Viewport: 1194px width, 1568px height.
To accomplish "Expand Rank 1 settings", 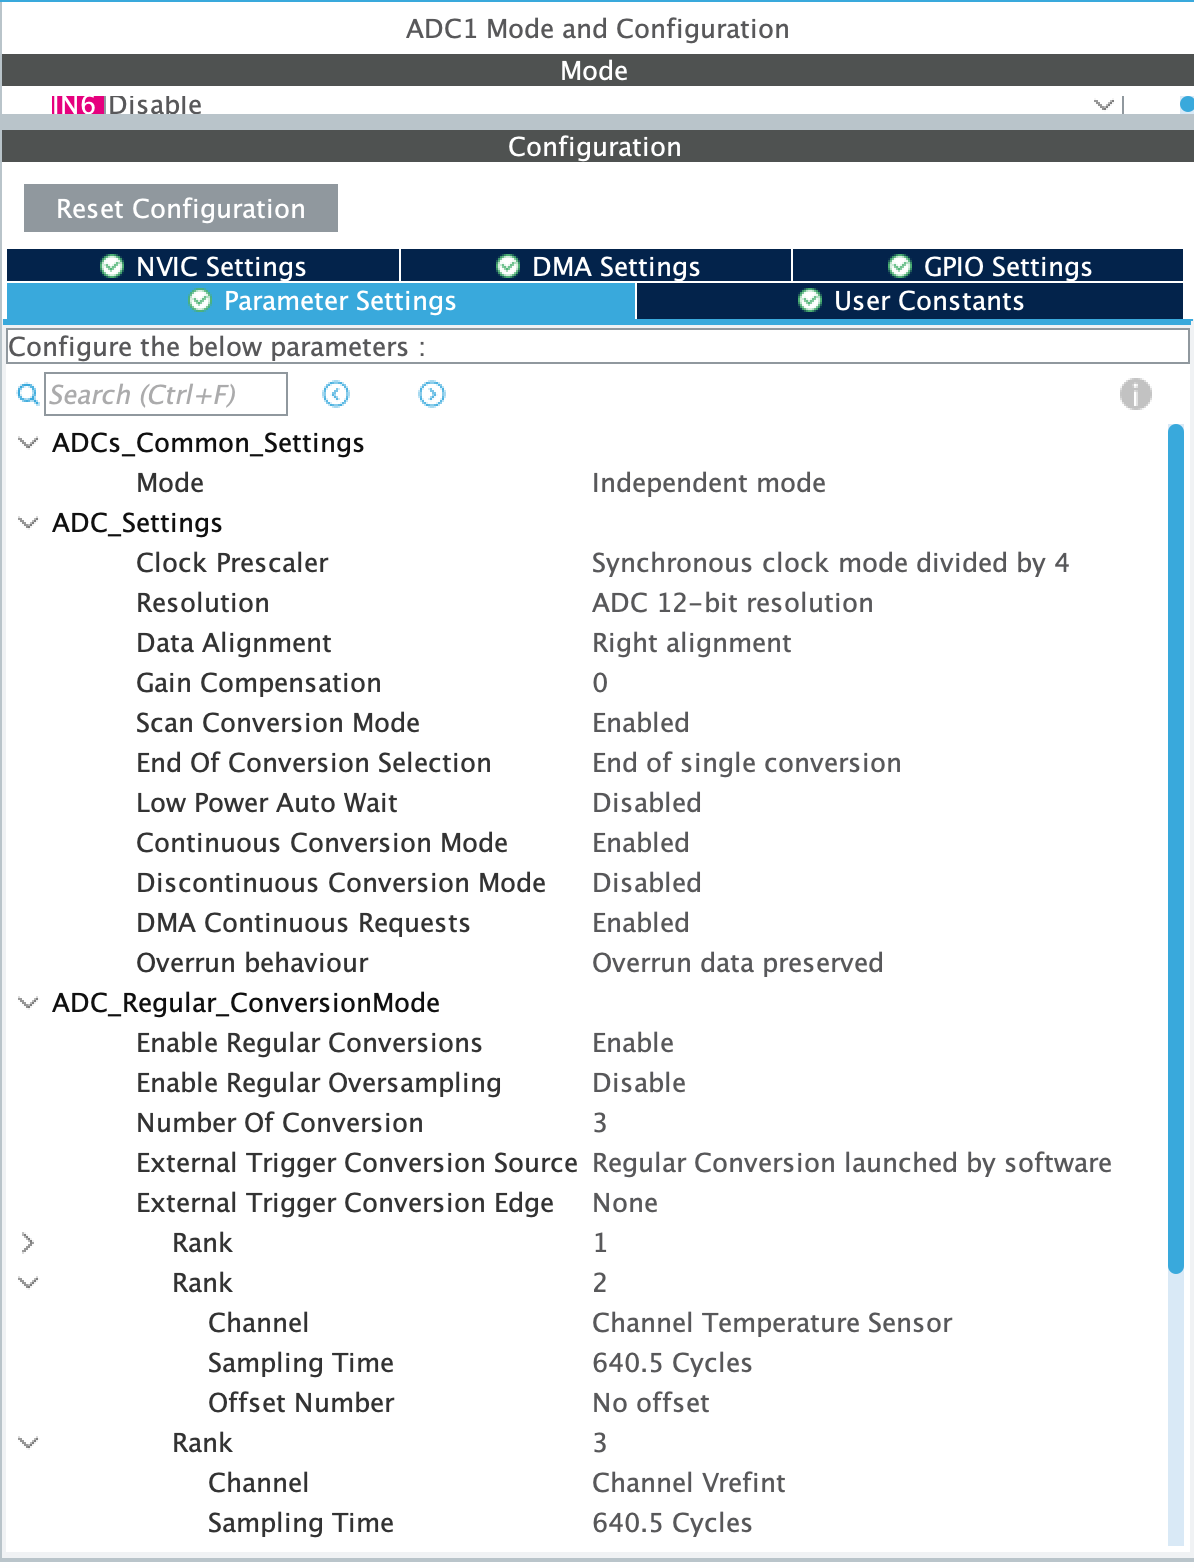I will (28, 1242).
